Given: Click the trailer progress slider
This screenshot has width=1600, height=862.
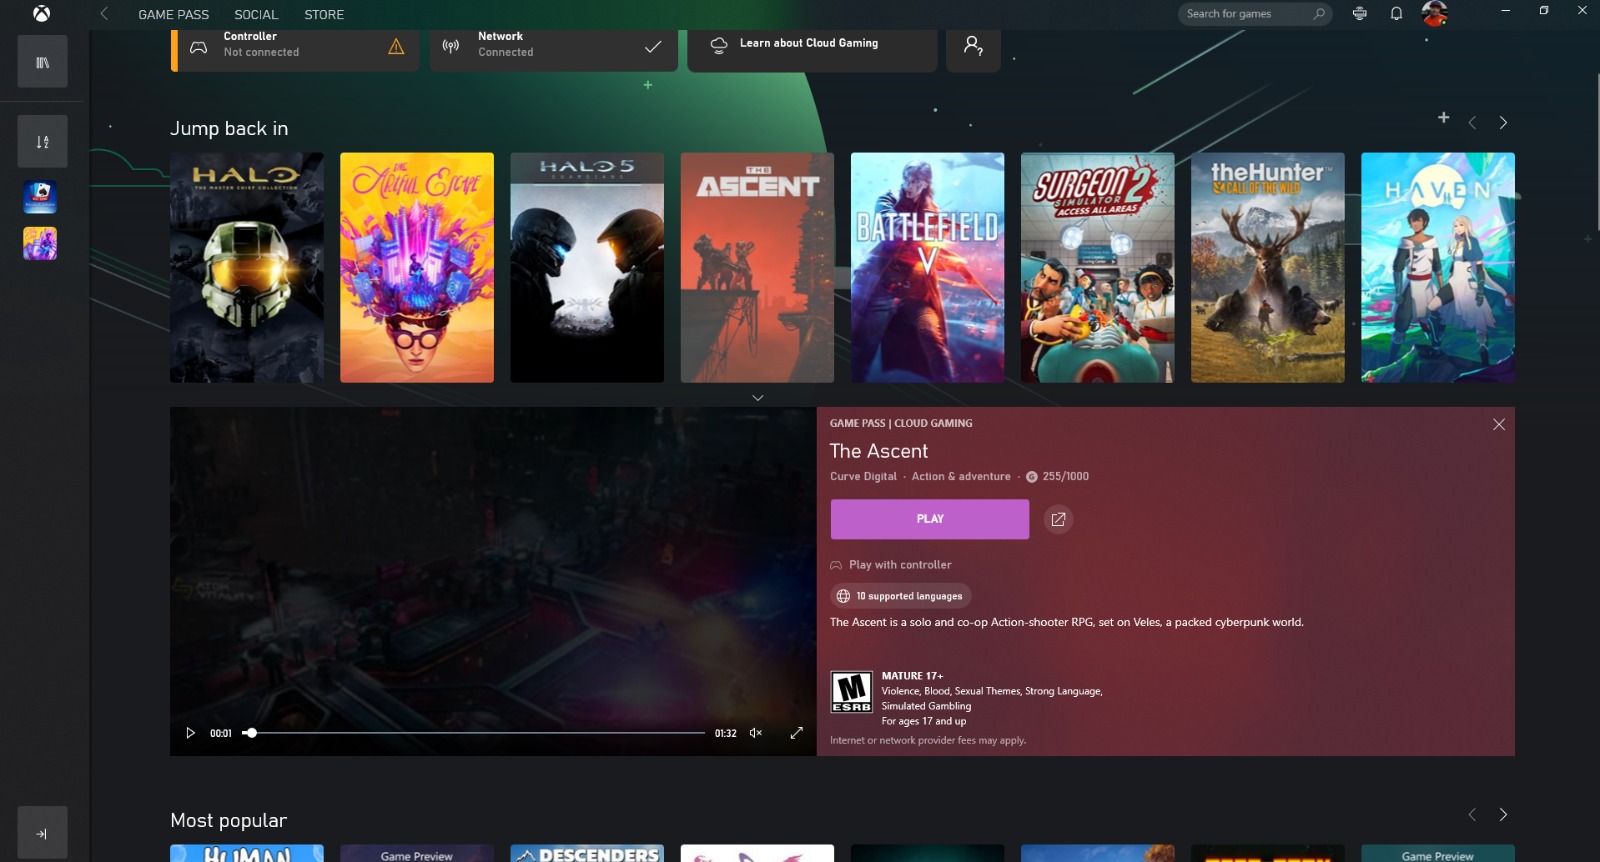Looking at the screenshot, I should pos(474,733).
